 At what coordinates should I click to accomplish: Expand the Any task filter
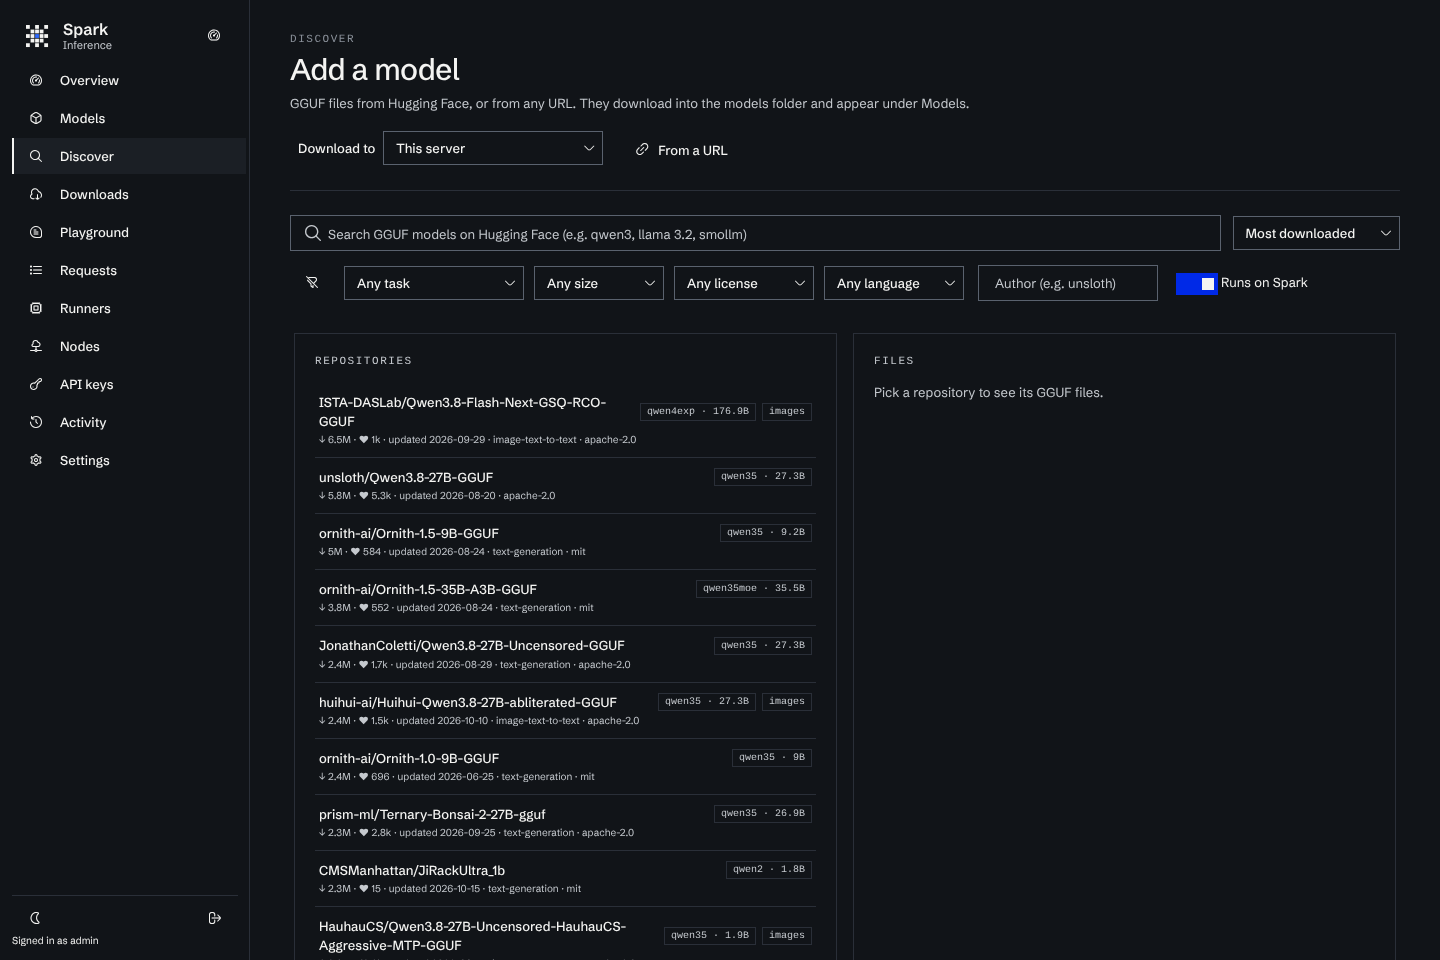(434, 283)
